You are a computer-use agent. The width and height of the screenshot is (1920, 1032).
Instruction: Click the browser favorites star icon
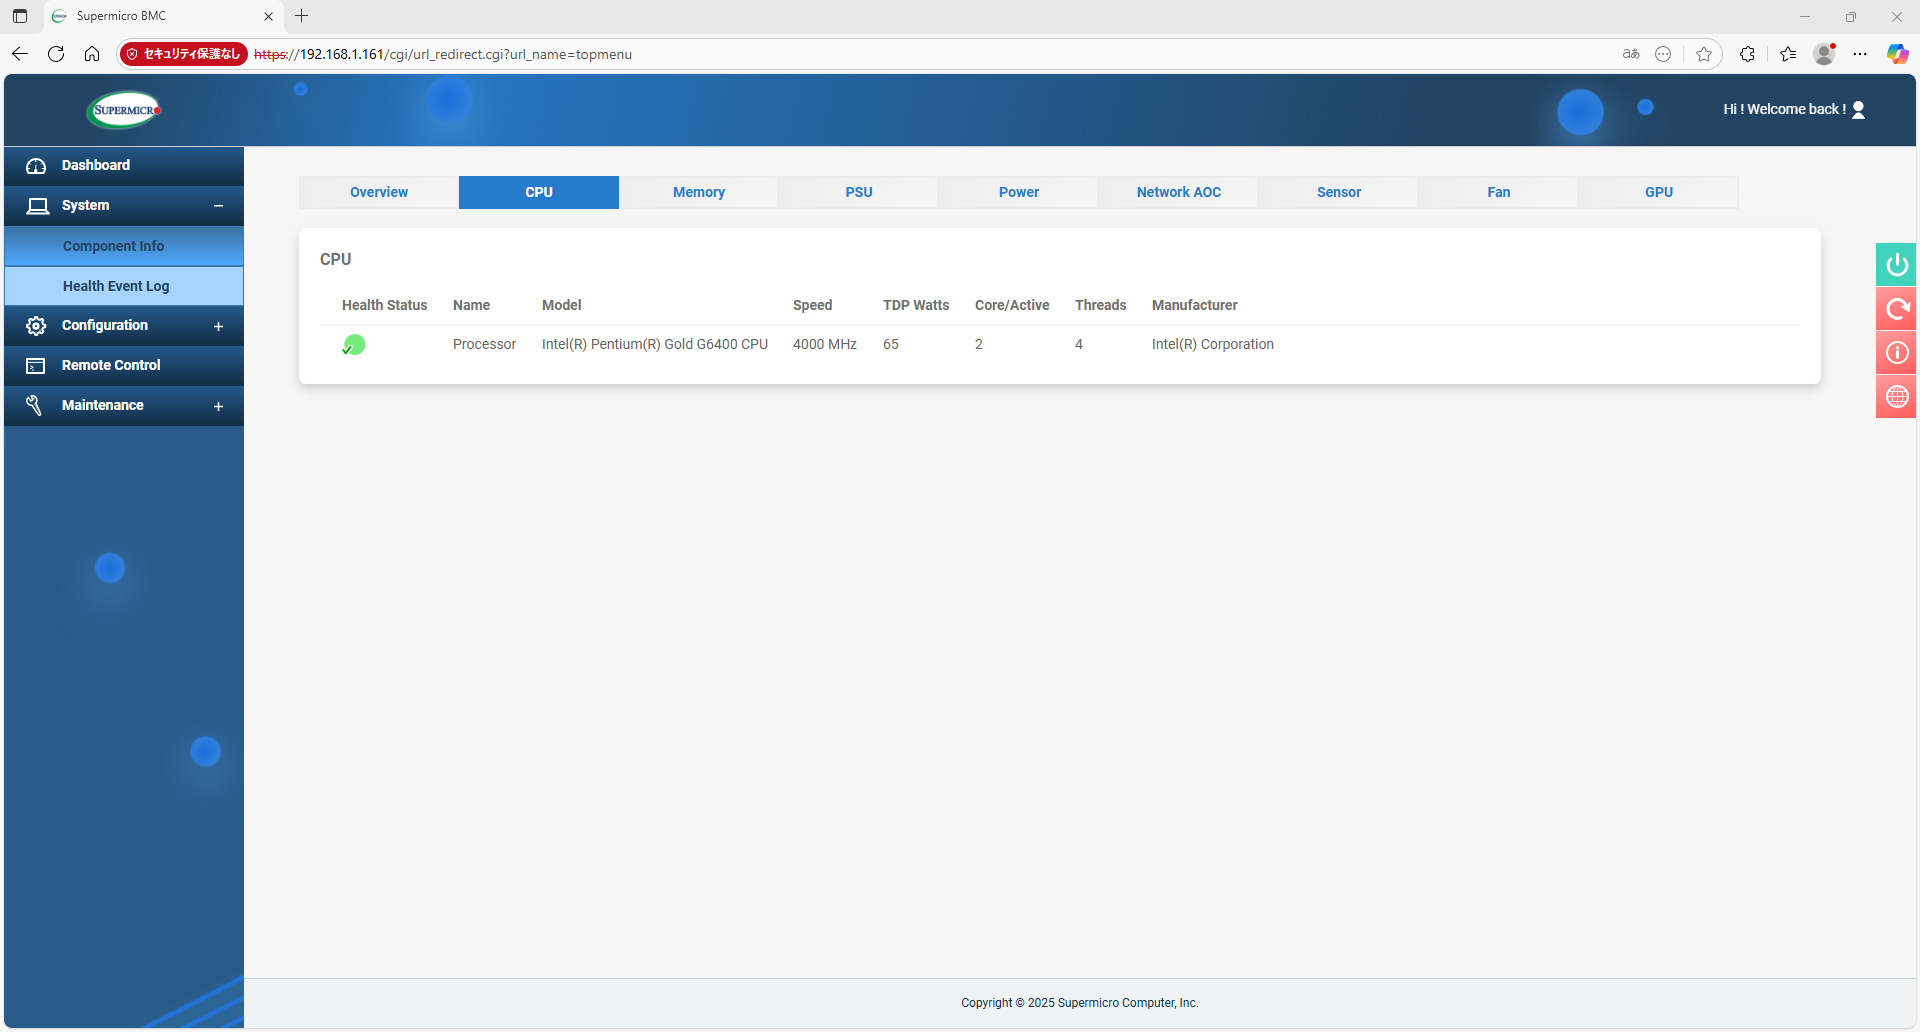1704,54
